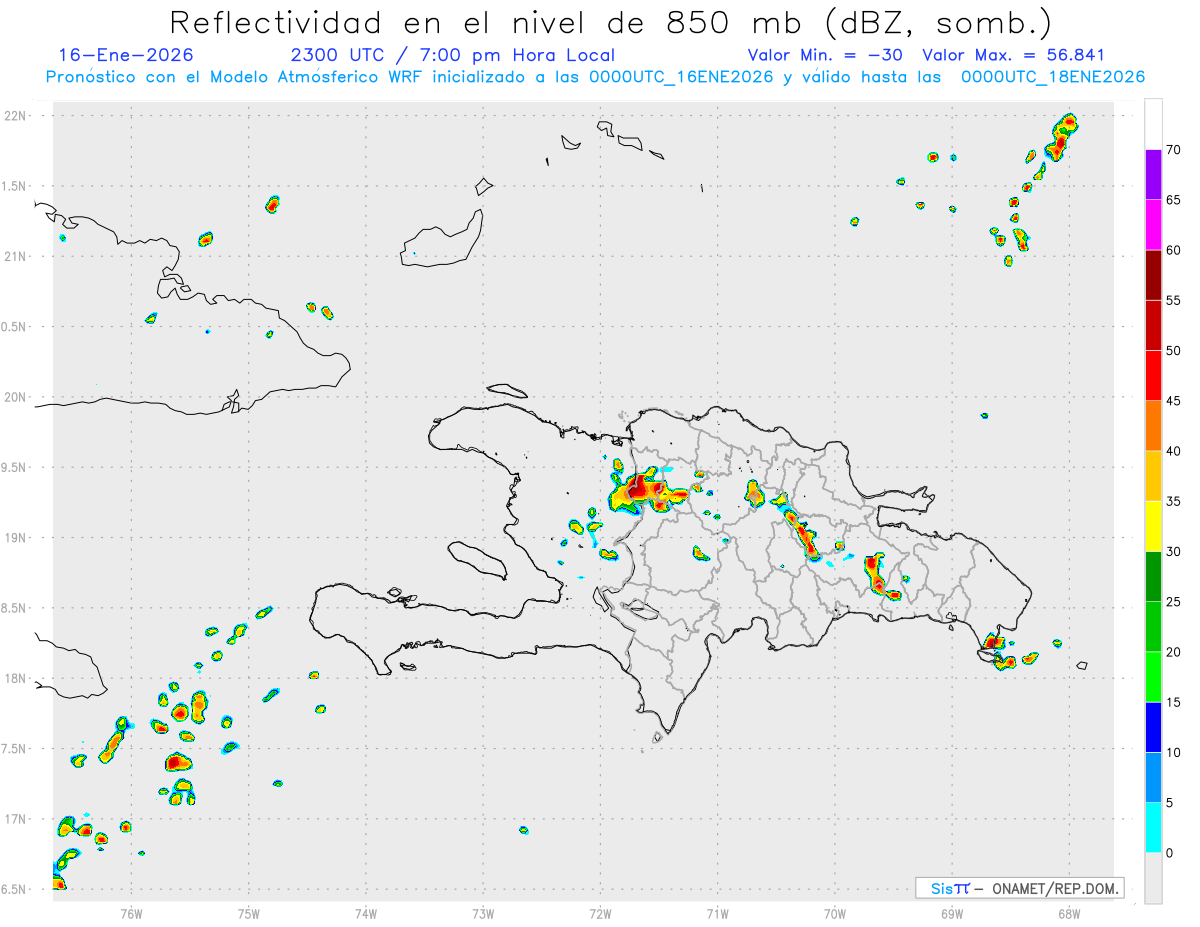This screenshot has width=1200, height=927.
Task: Click the latitude axis label "18N"
Action: click(16, 679)
